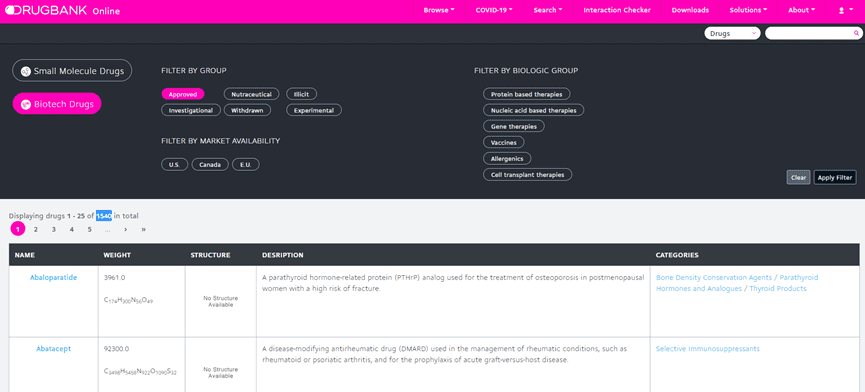Click the molecule icon in Small Molecule Drugs

click(25, 71)
